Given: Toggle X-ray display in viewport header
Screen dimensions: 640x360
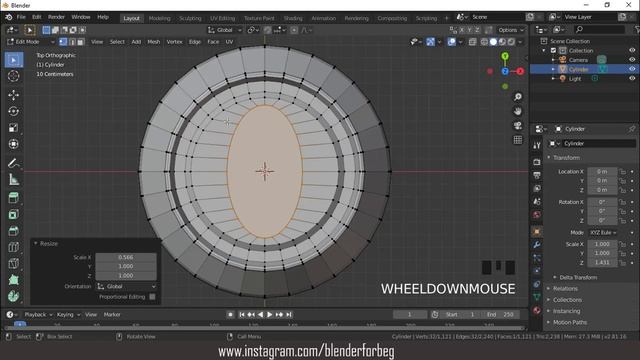Looking at the screenshot, I should tap(472, 42).
